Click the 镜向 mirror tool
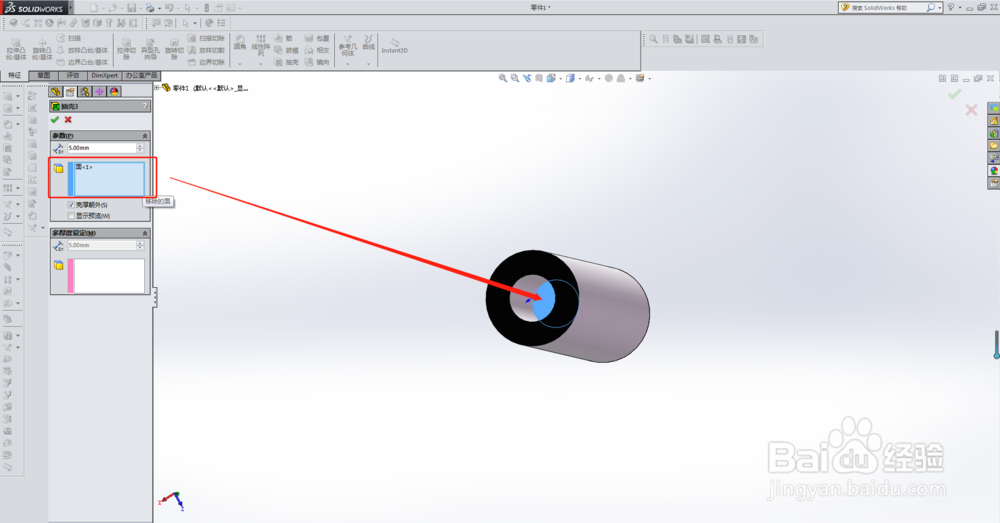The height and width of the screenshot is (523, 1000). pyautogui.click(x=317, y=62)
